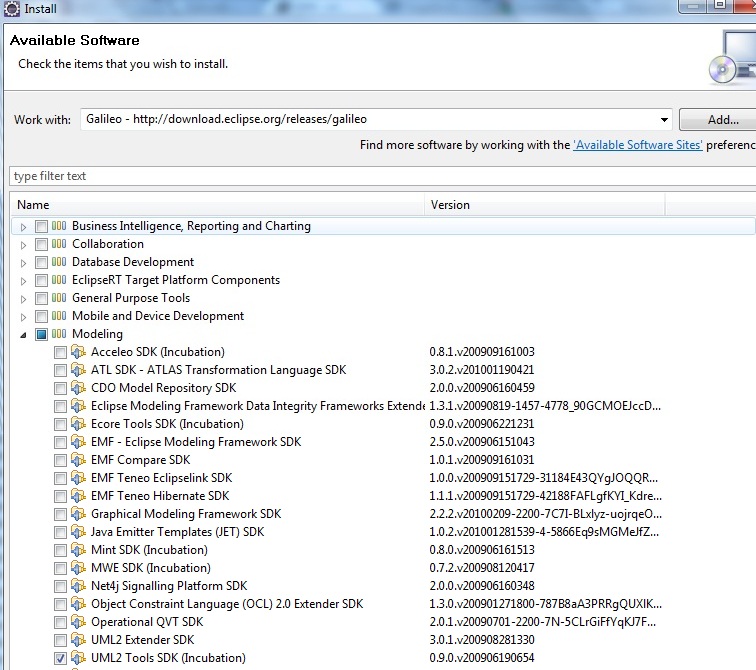
Task: Click the type filter text field
Action: coord(383,176)
